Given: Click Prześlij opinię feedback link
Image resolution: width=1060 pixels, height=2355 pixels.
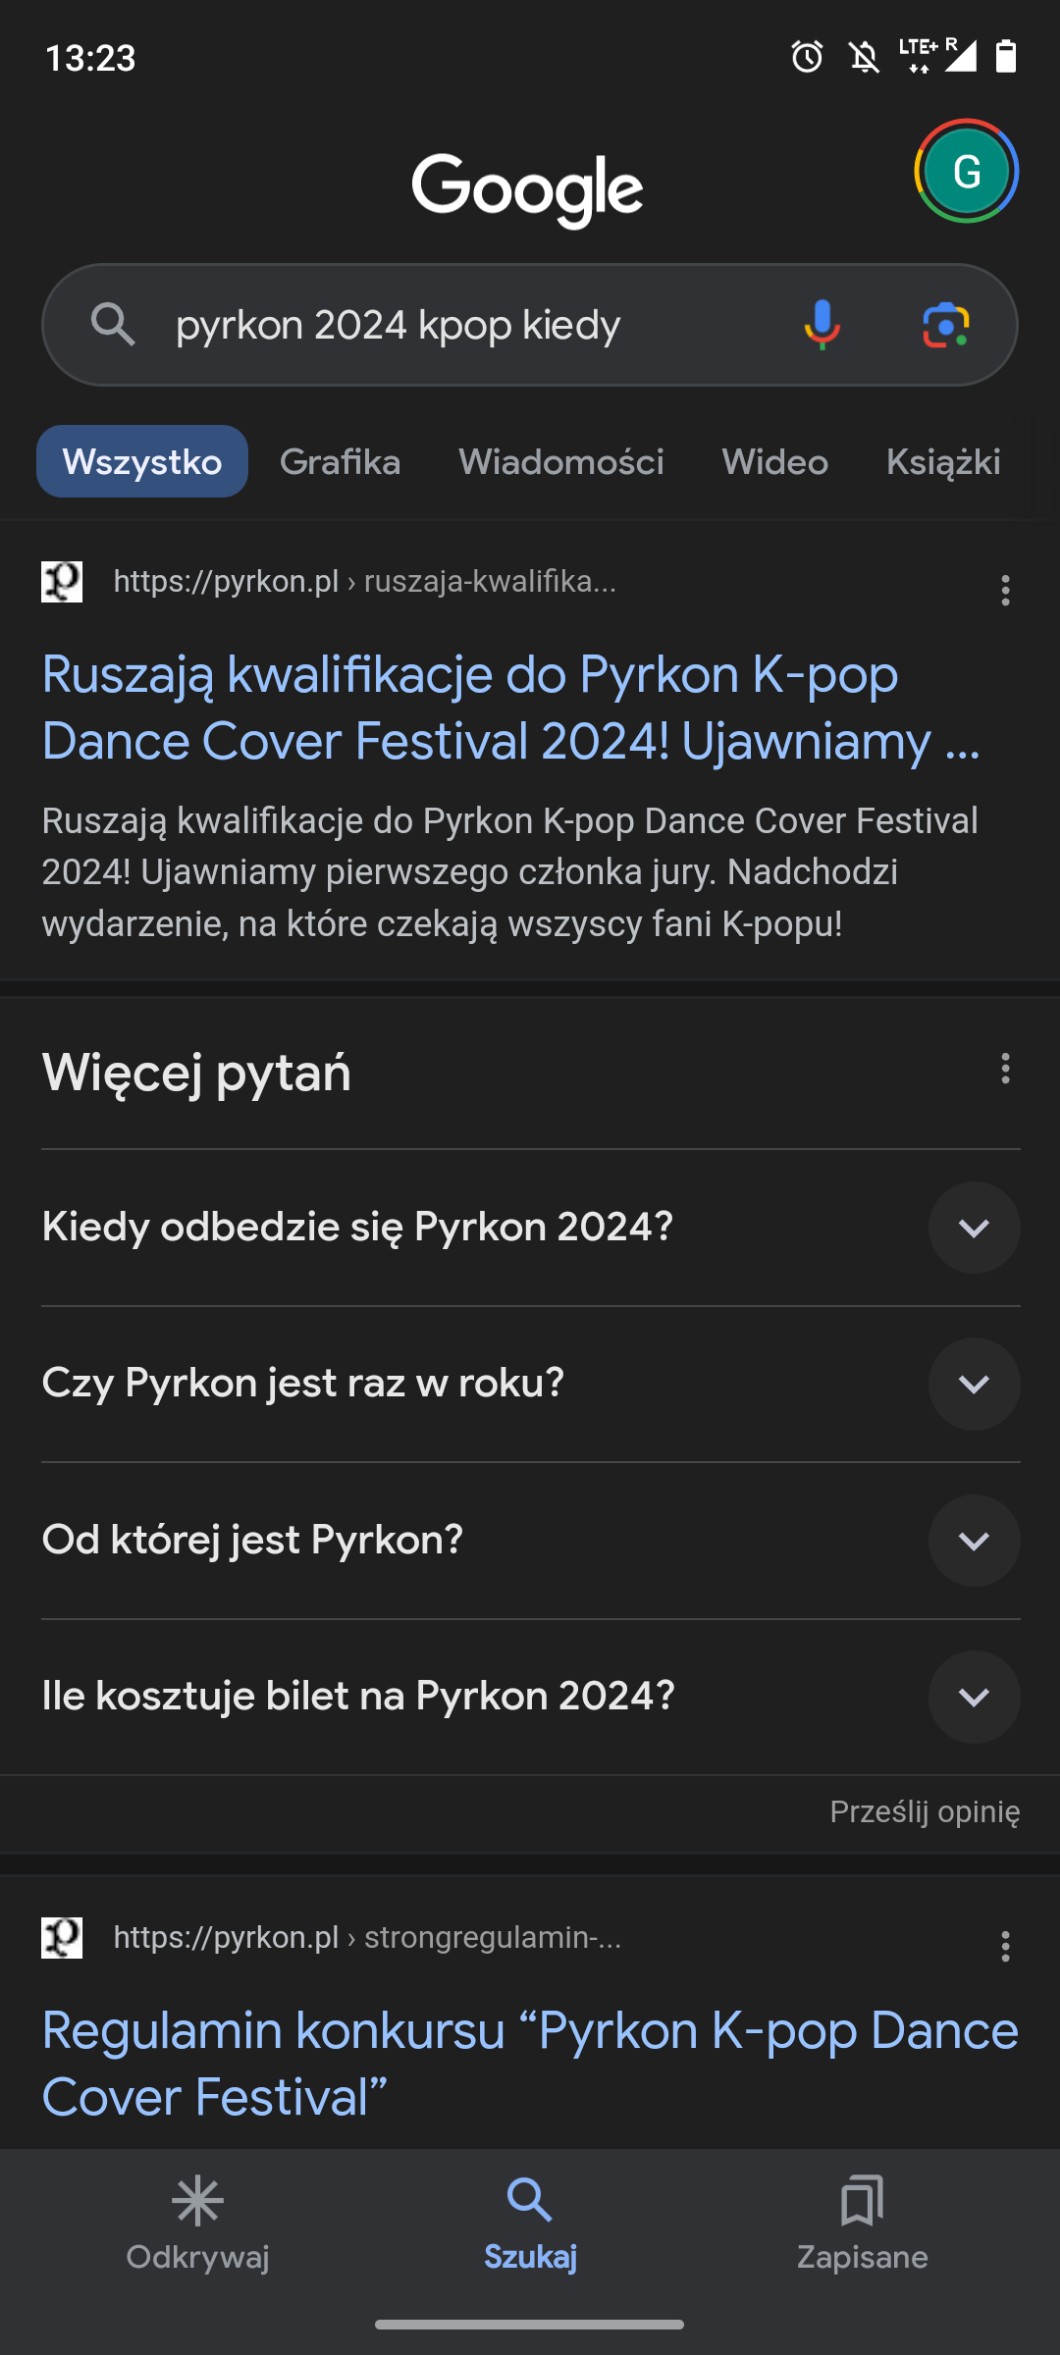Looking at the screenshot, I should [925, 1812].
